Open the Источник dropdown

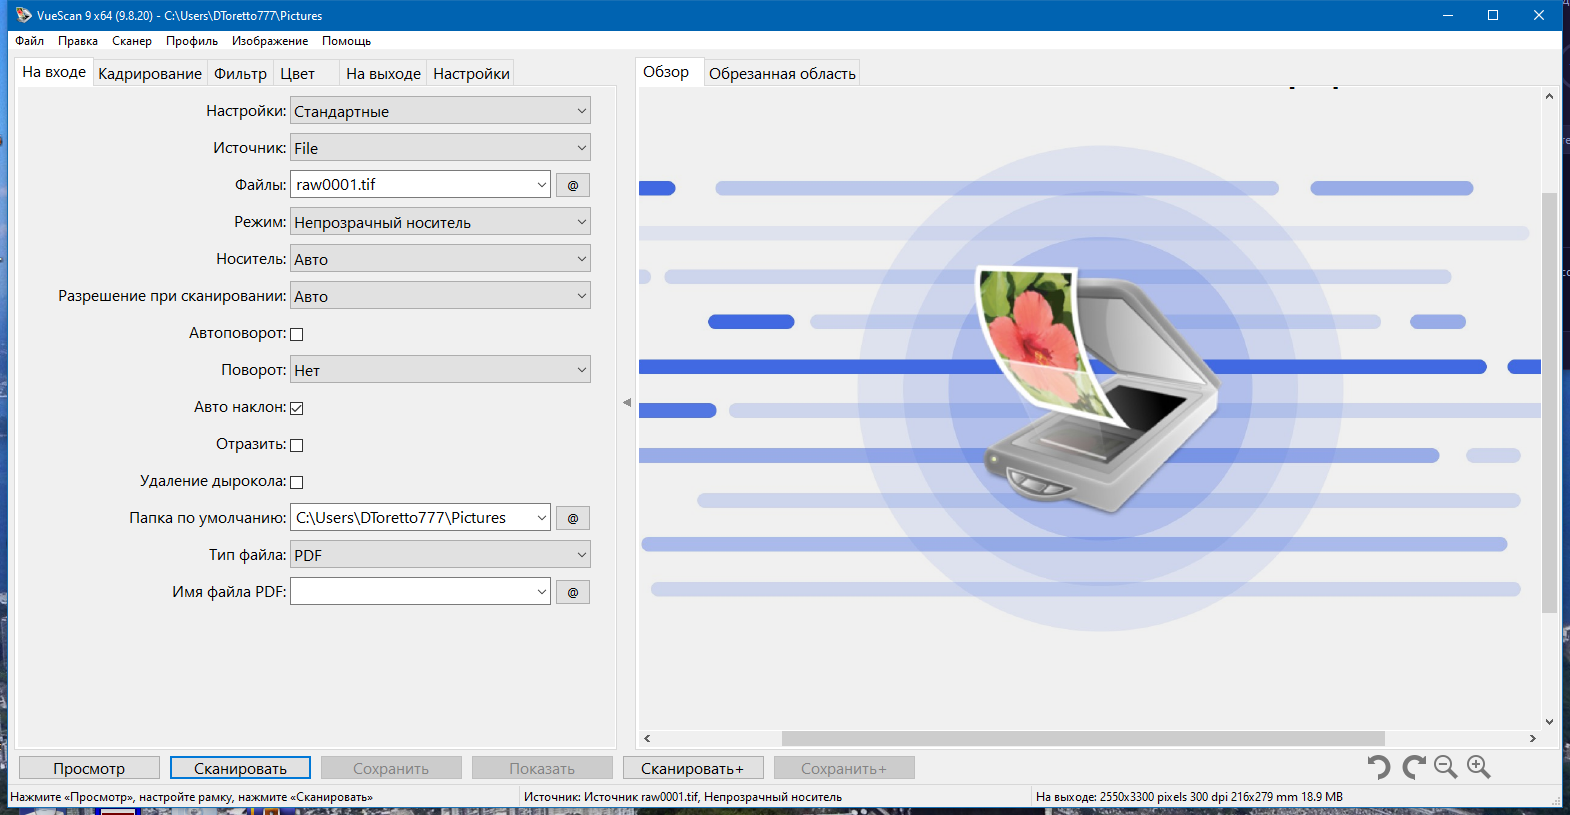pos(440,148)
